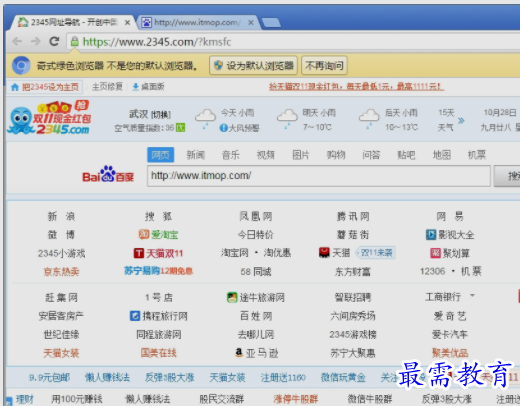Open a new tab button
The image size is (520, 406).
271,23
